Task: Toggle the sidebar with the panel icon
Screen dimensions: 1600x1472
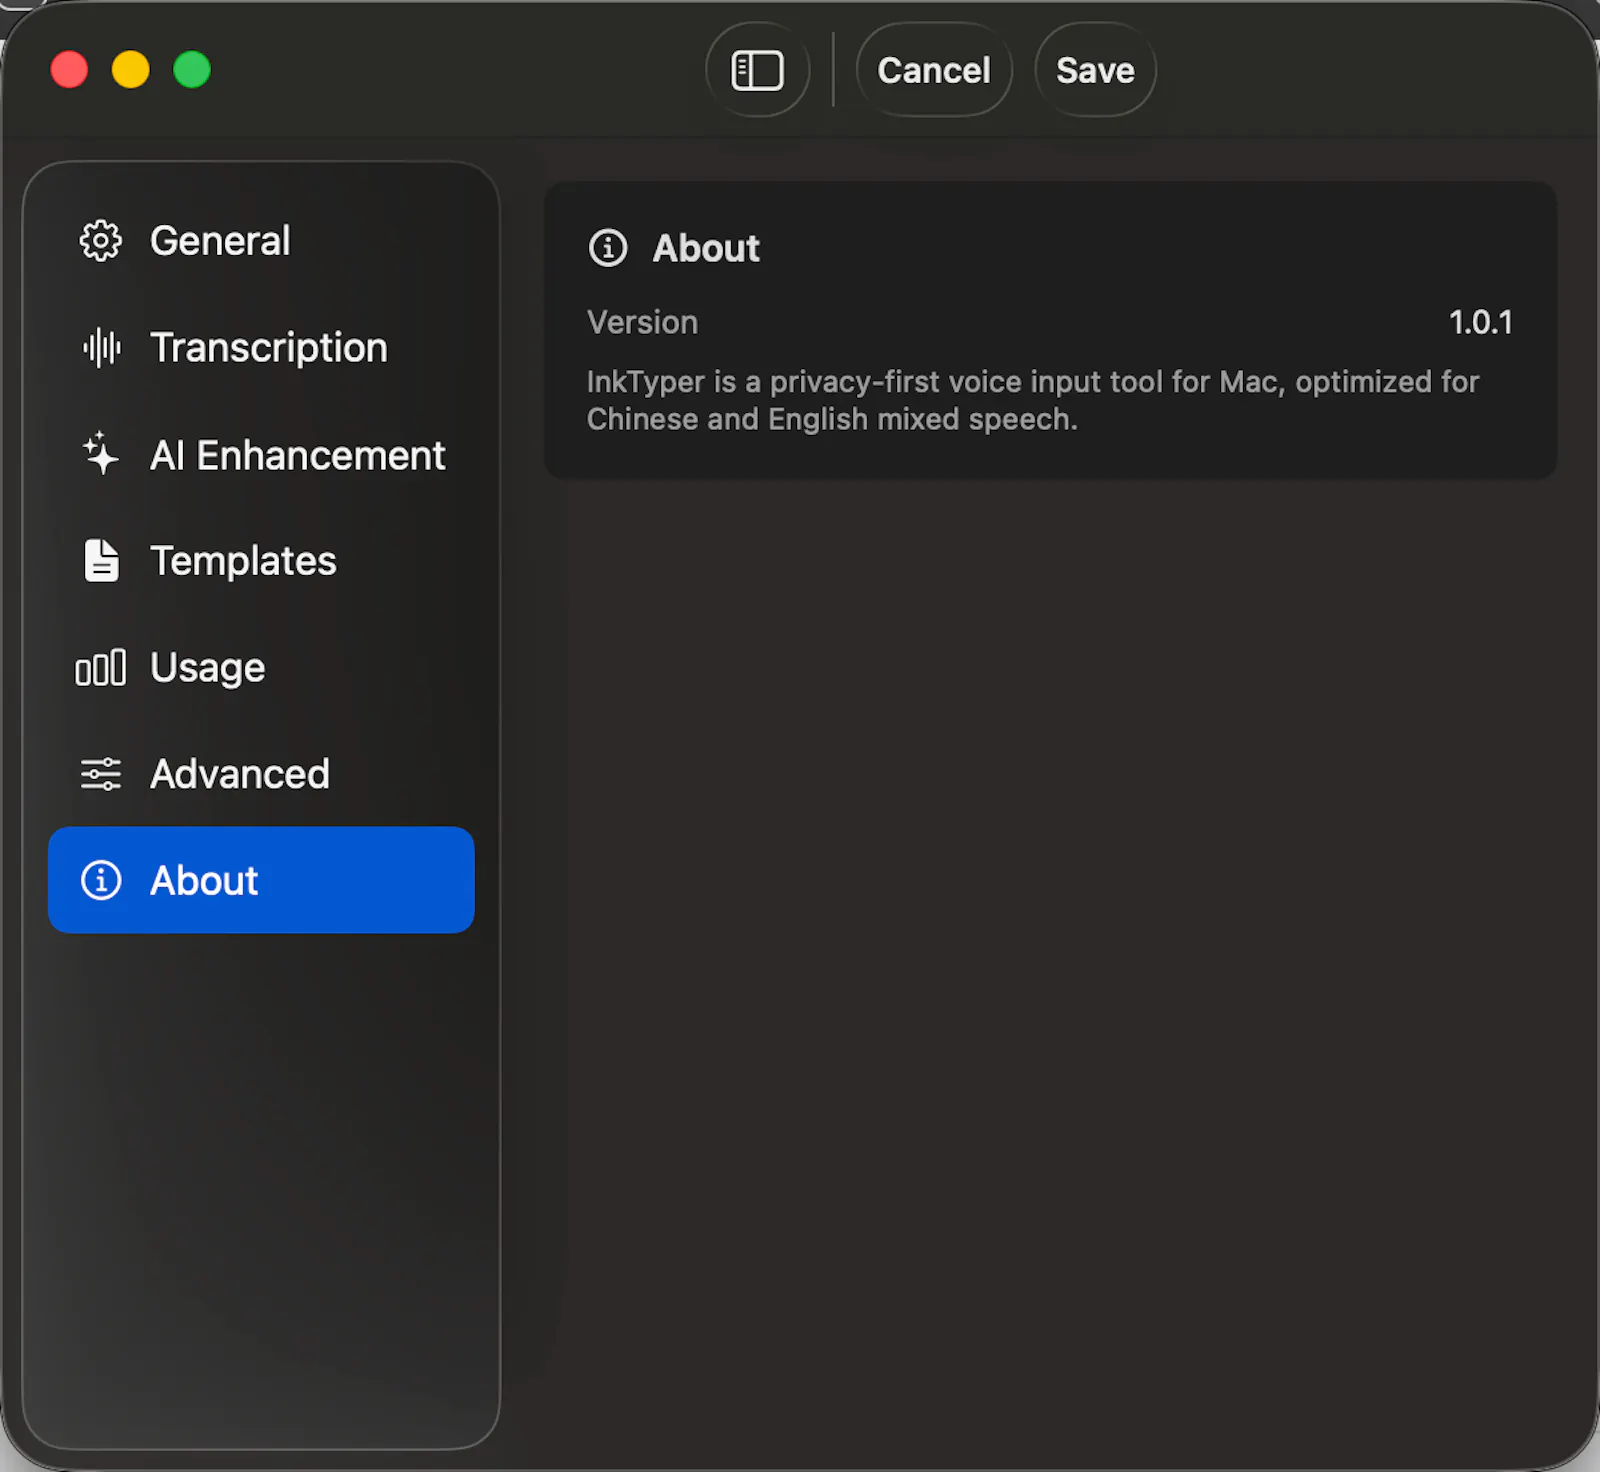Action: coord(757,70)
